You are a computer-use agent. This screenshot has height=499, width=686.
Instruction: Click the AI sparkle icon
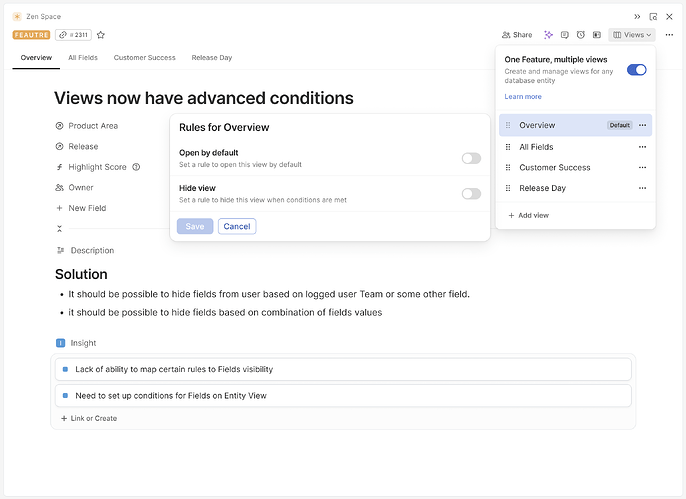(548, 35)
